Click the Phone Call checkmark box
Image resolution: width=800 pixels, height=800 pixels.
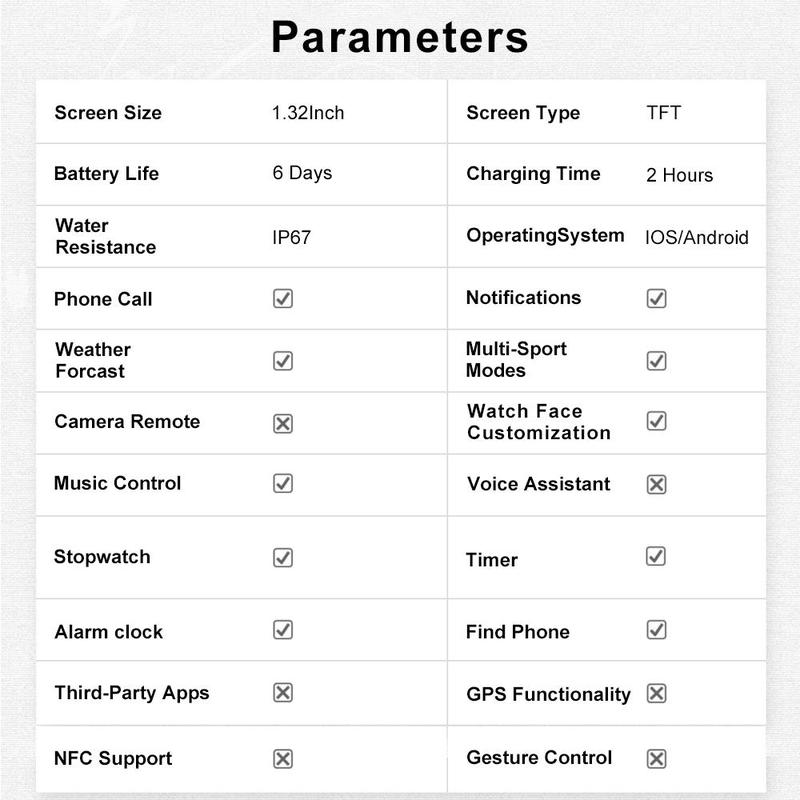tap(283, 298)
